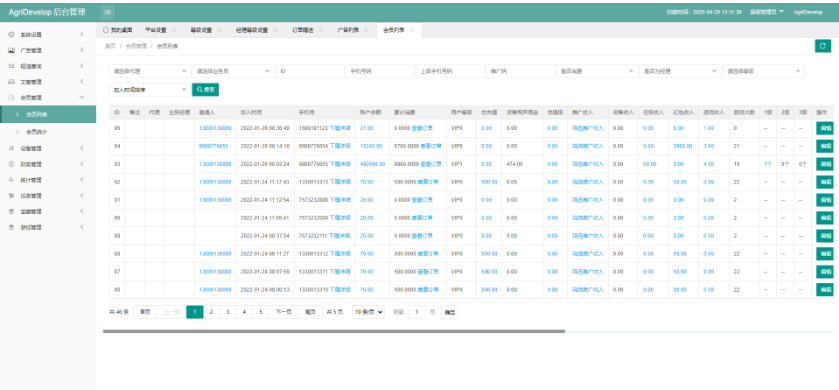Click the 会员管理 breadcrumb
Viewport: 839px width, 390px height.
[136, 47]
